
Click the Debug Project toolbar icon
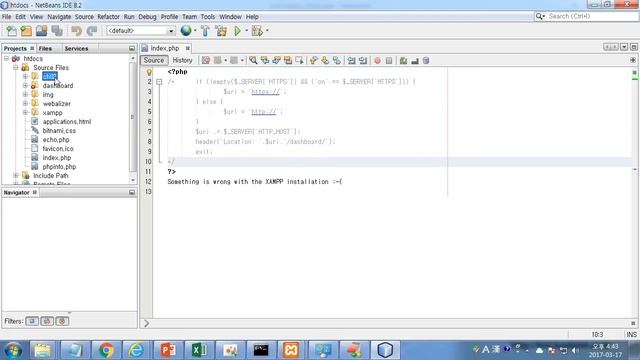257,31
